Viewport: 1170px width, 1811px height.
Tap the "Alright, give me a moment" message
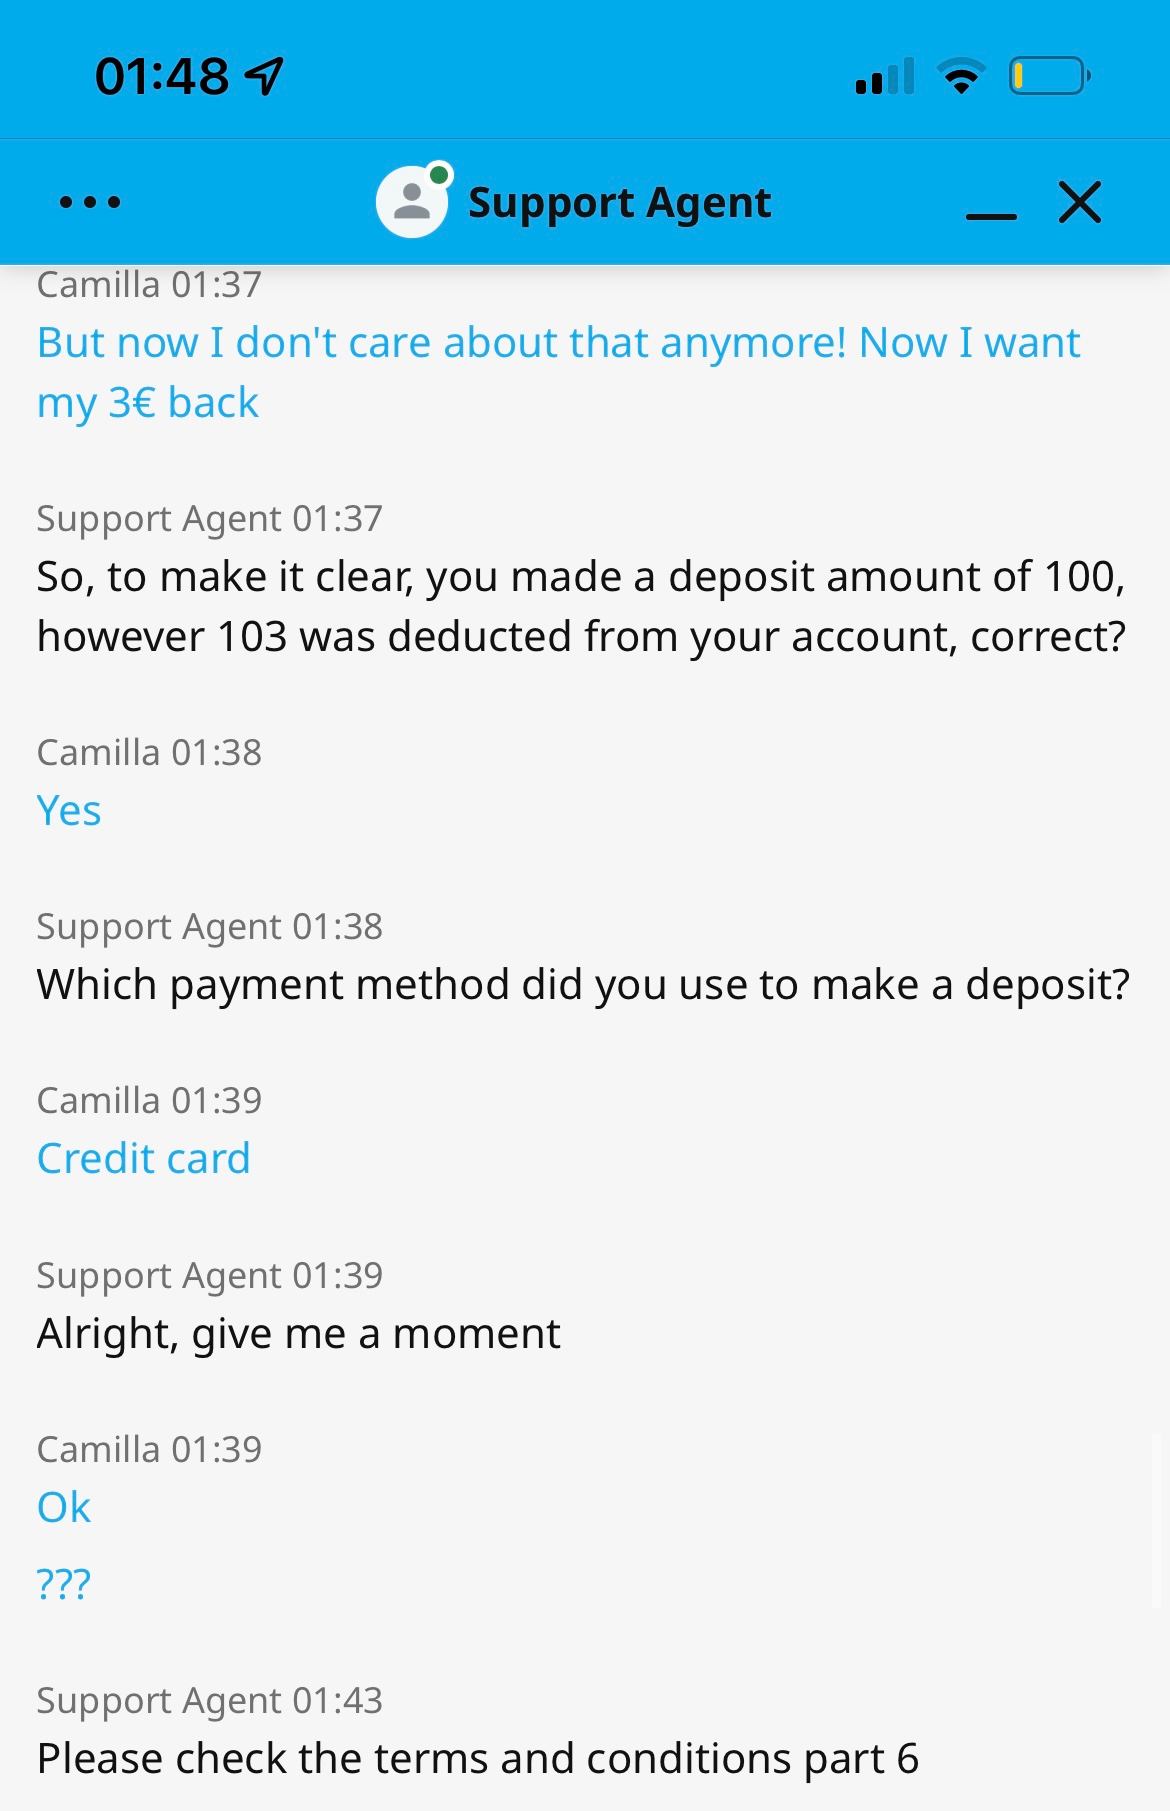299,1333
